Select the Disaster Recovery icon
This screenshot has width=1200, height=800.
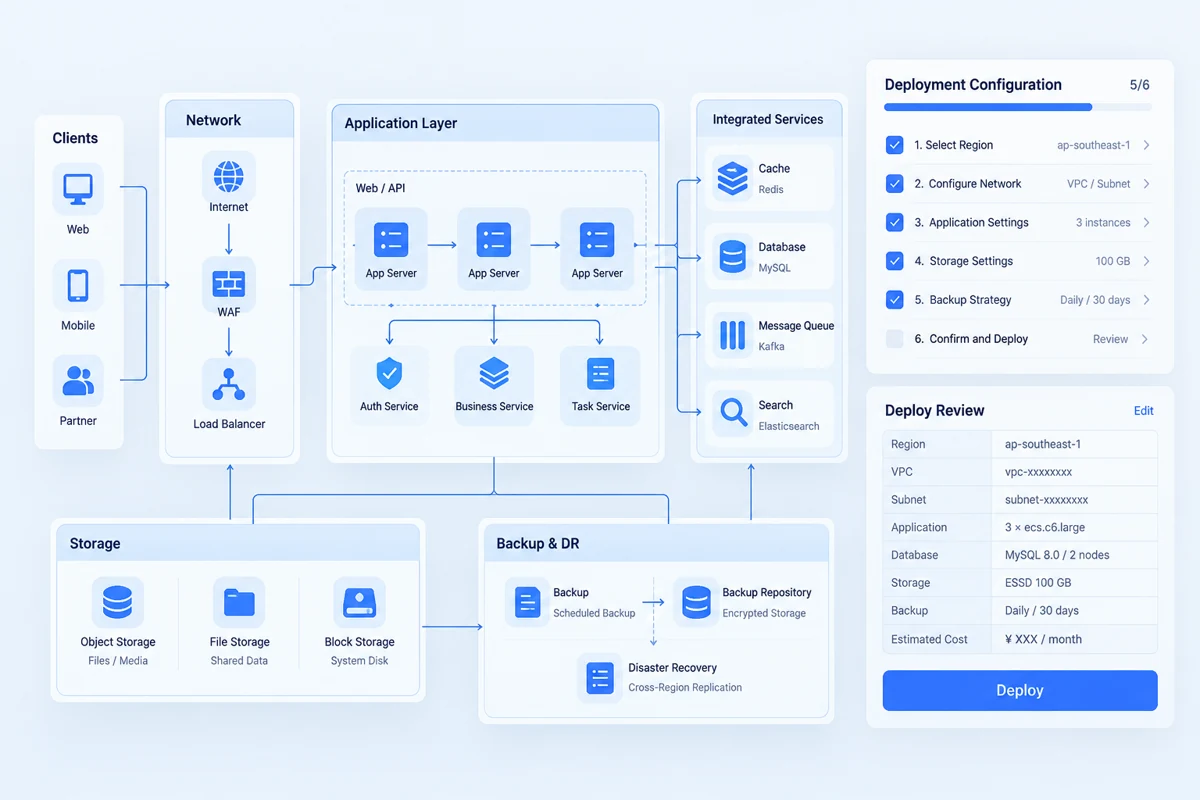click(600, 677)
